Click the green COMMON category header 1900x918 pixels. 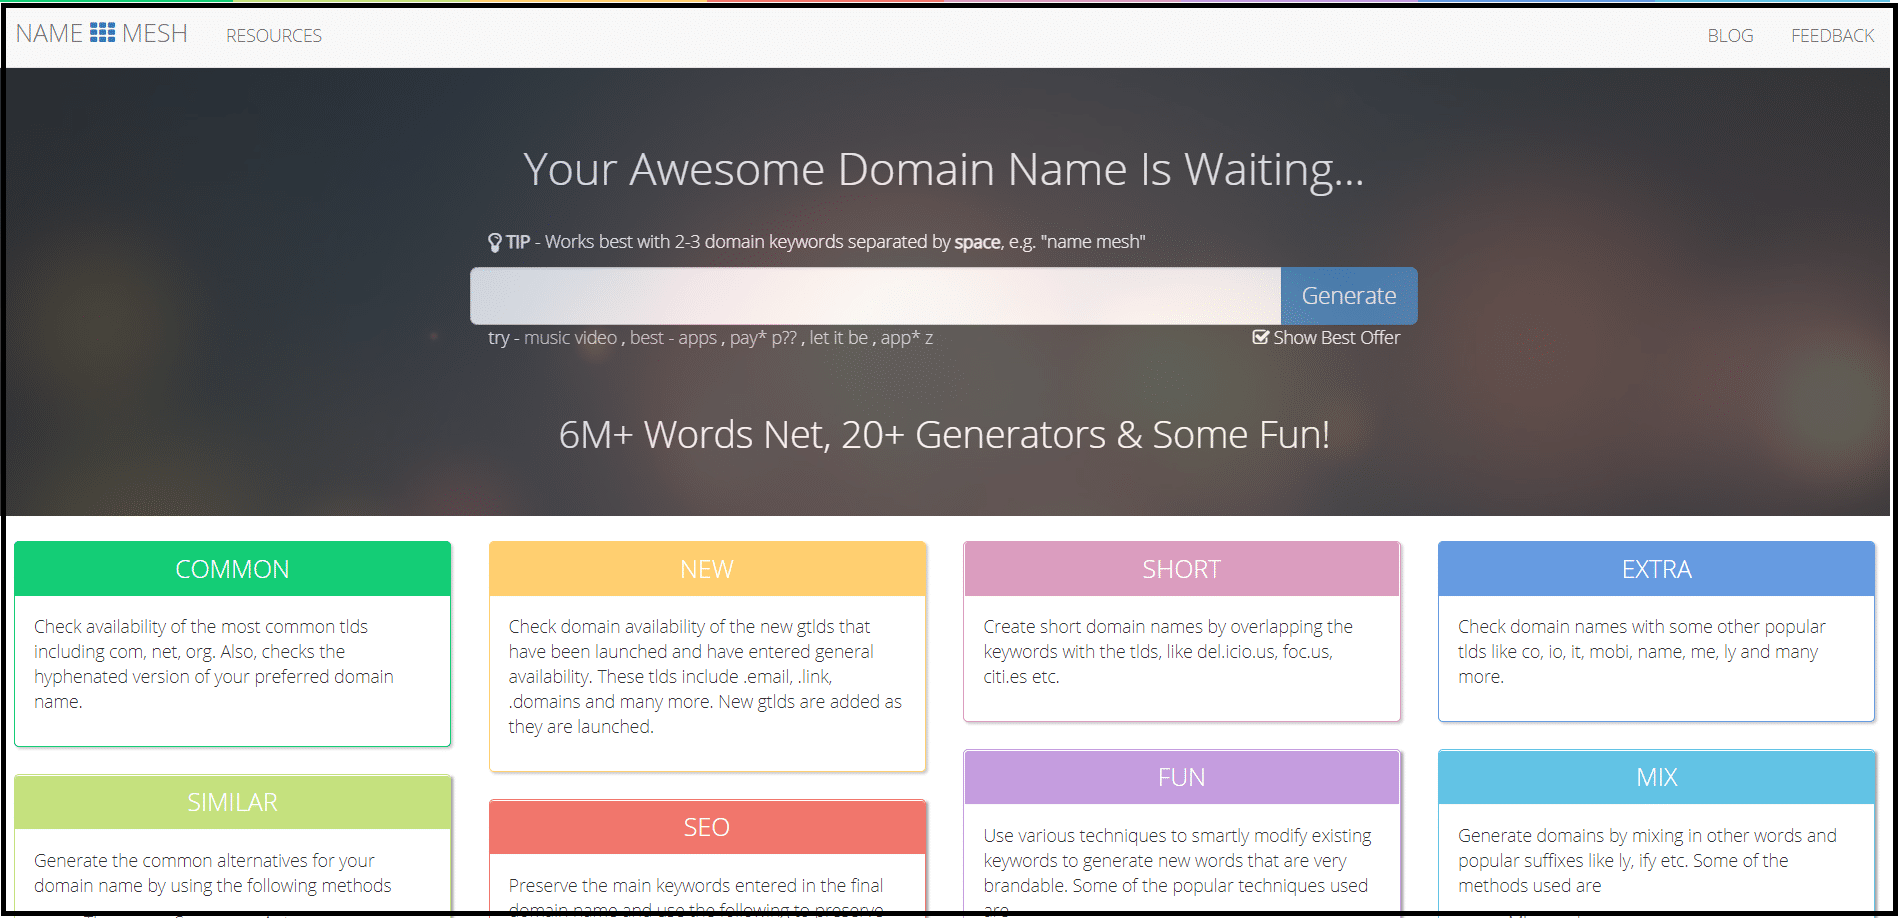click(x=232, y=569)
